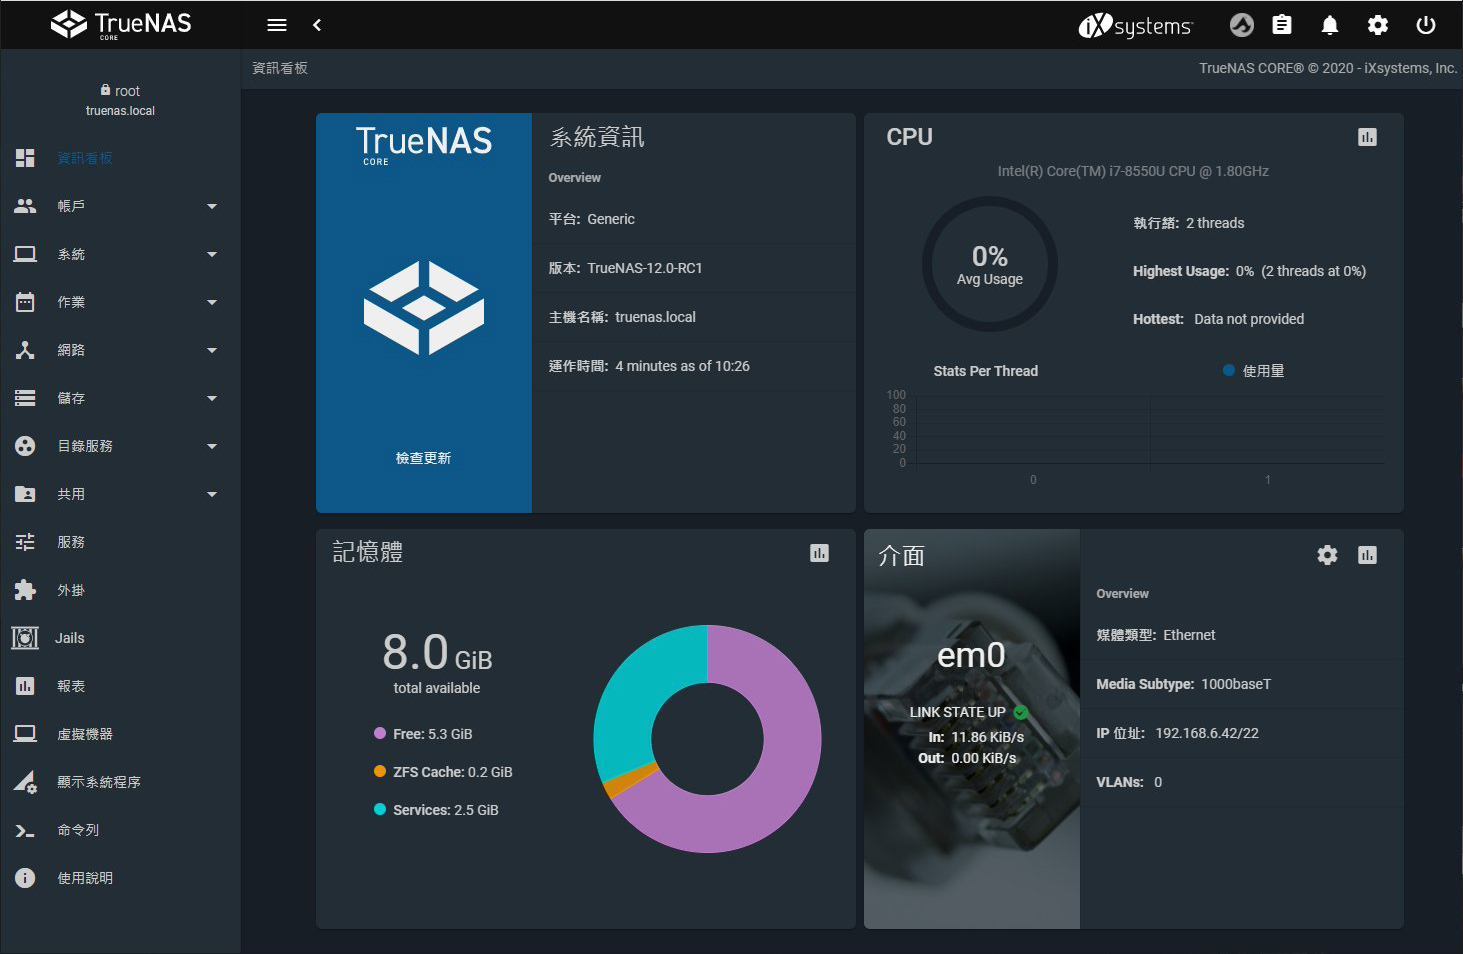Open interface widget reports chart icon
Viewport: 1463px width, 954px height.
pos(1367,555)
